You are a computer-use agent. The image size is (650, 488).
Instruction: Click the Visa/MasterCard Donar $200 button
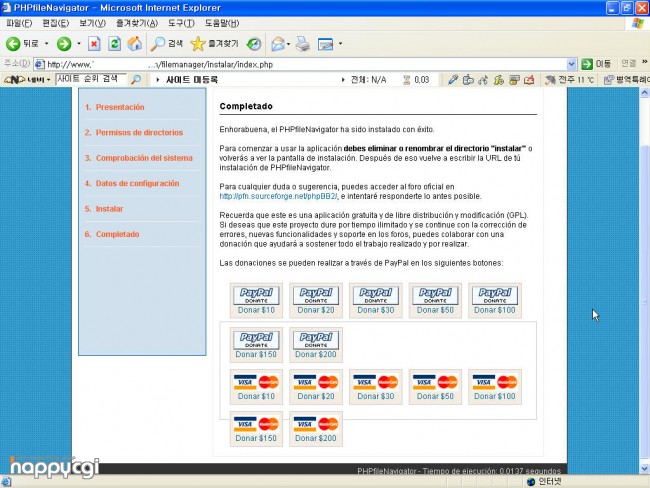(316, 429)
